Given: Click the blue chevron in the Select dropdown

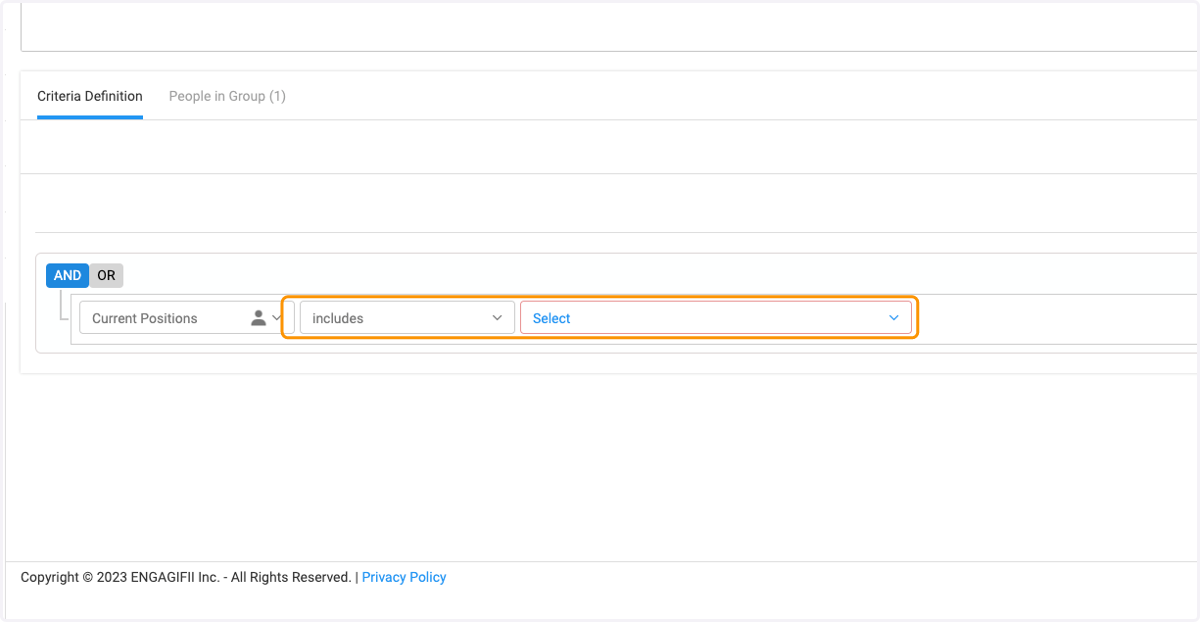Looking at the screenshot, I should 894,318.
